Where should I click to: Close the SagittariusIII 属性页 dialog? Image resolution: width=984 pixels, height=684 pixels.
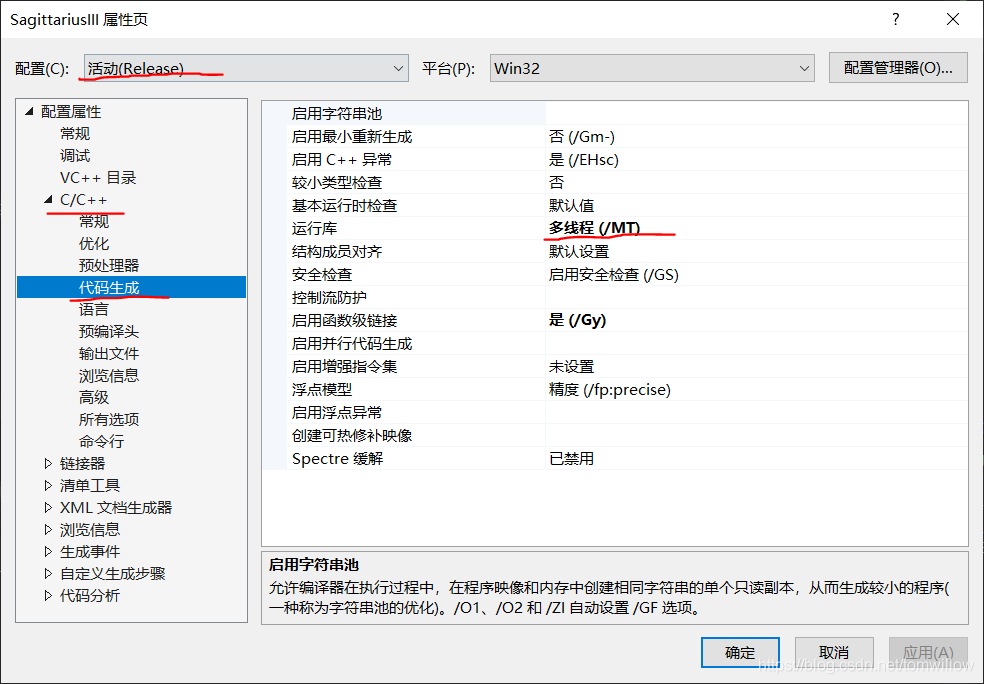(953, 19)
